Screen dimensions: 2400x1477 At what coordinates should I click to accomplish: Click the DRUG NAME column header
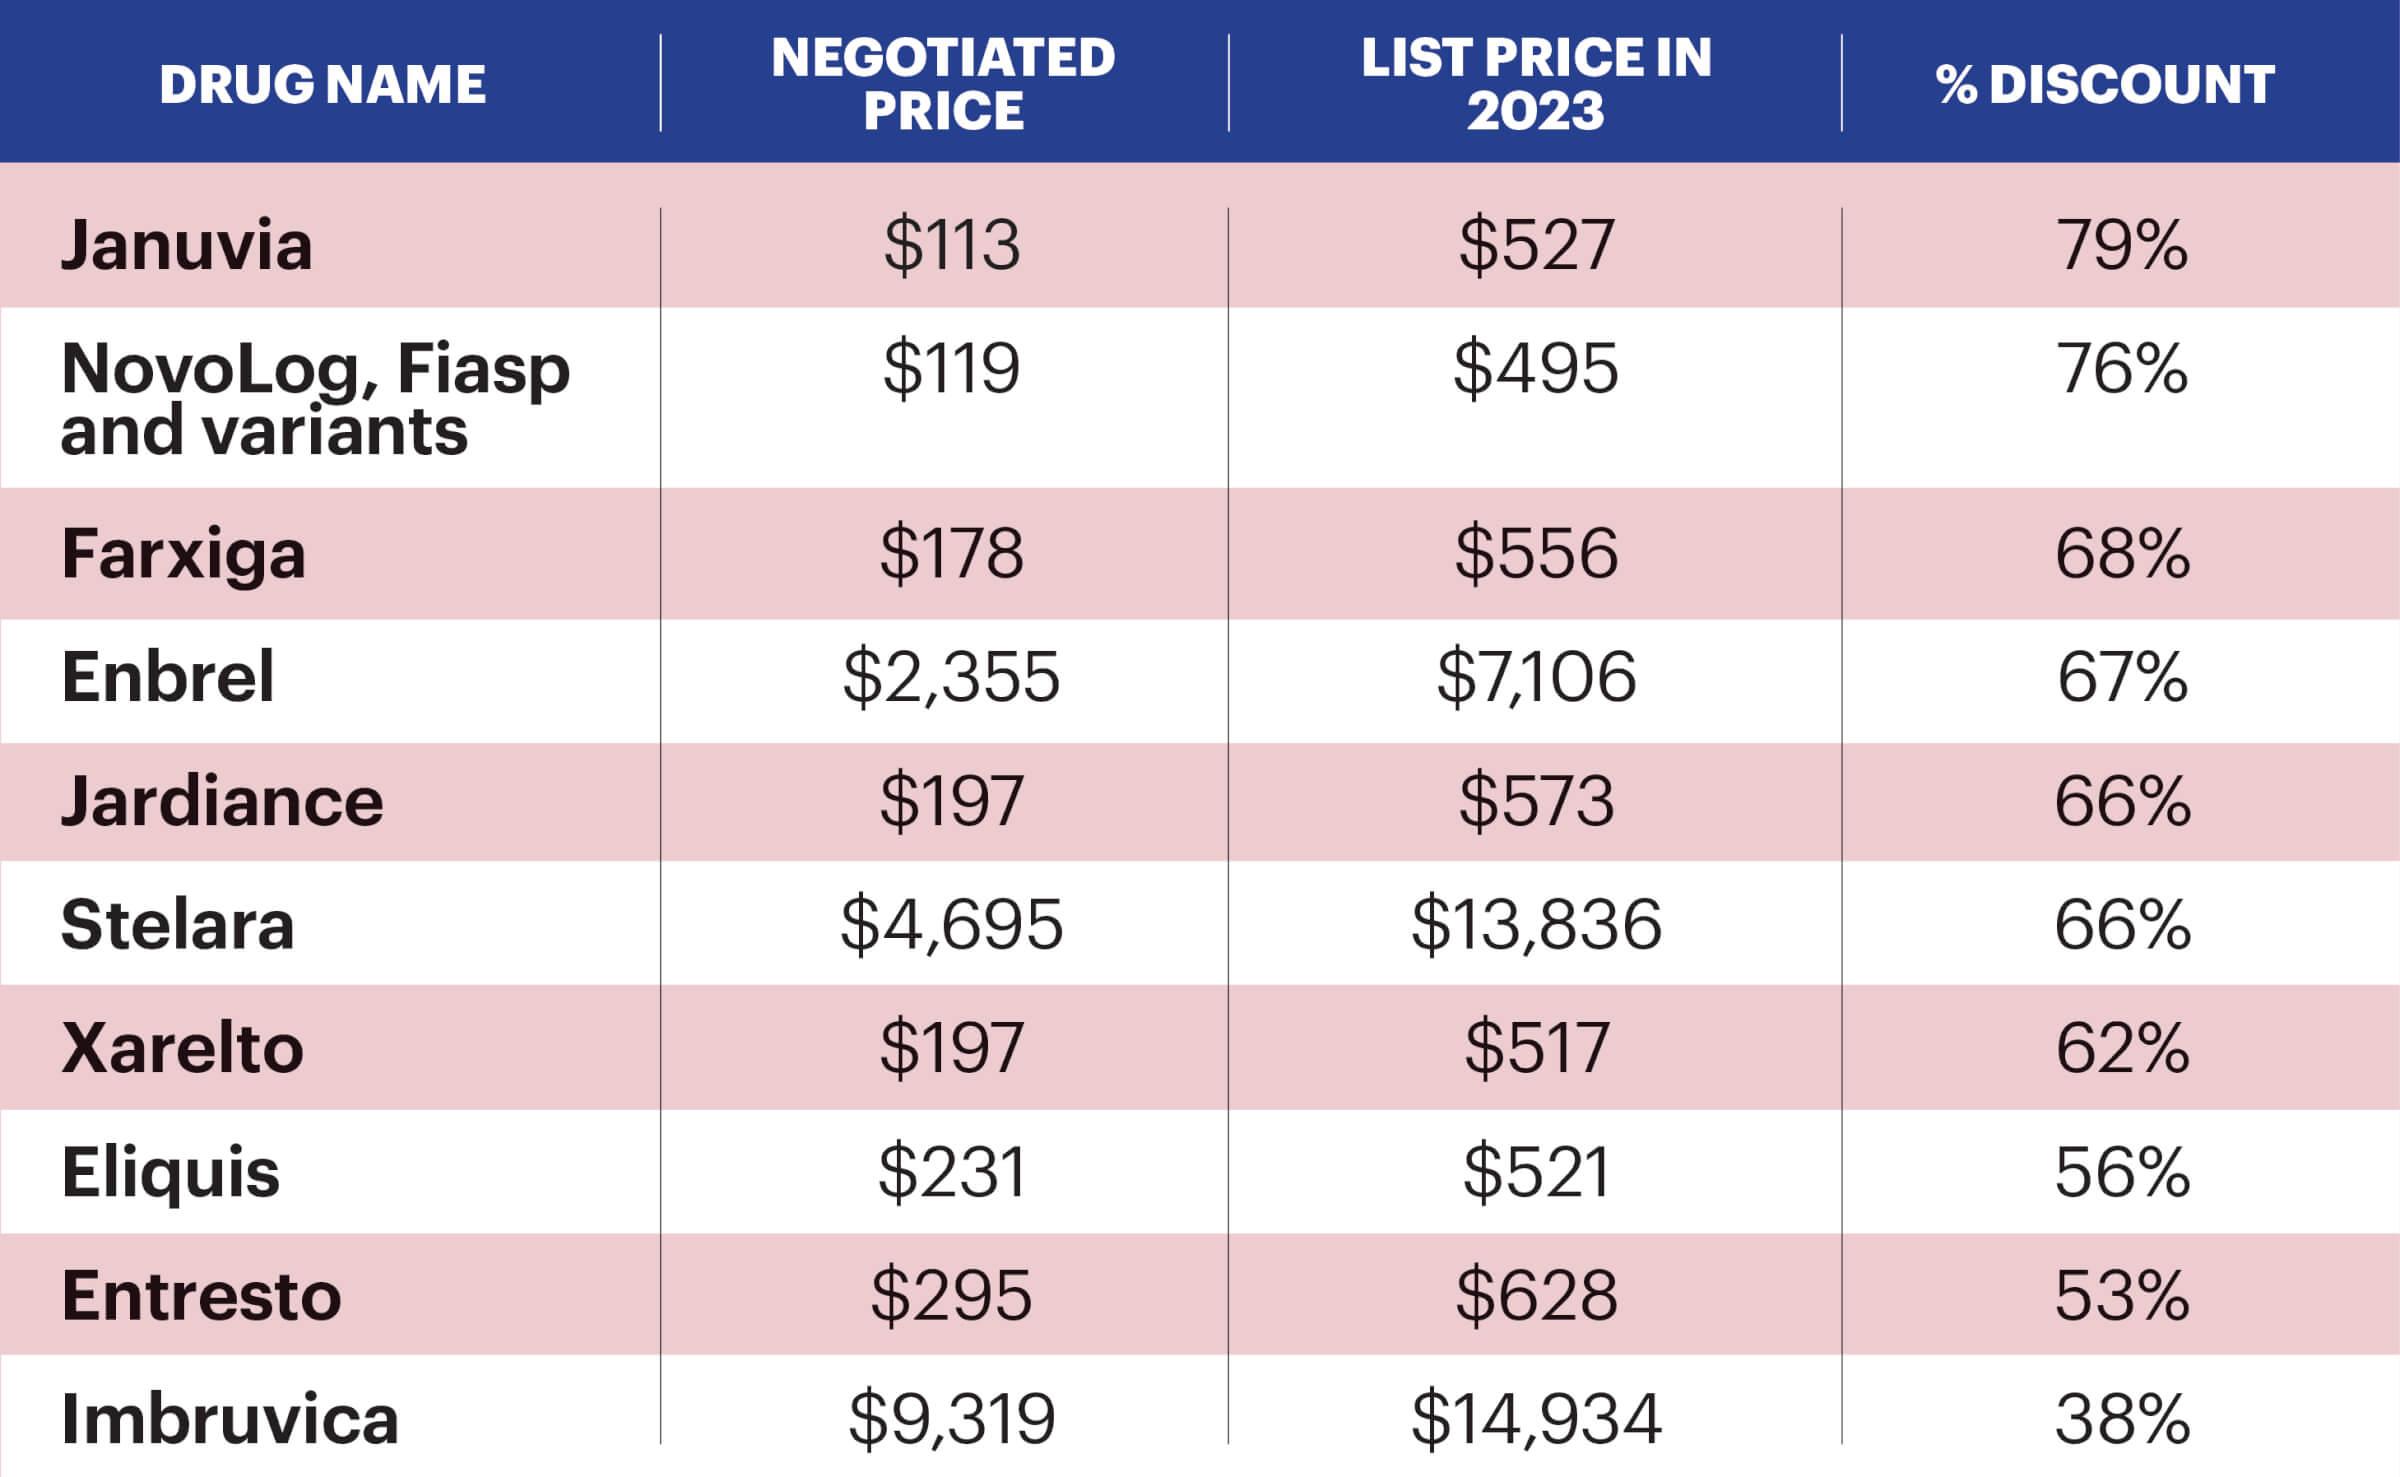click(322, 84)
